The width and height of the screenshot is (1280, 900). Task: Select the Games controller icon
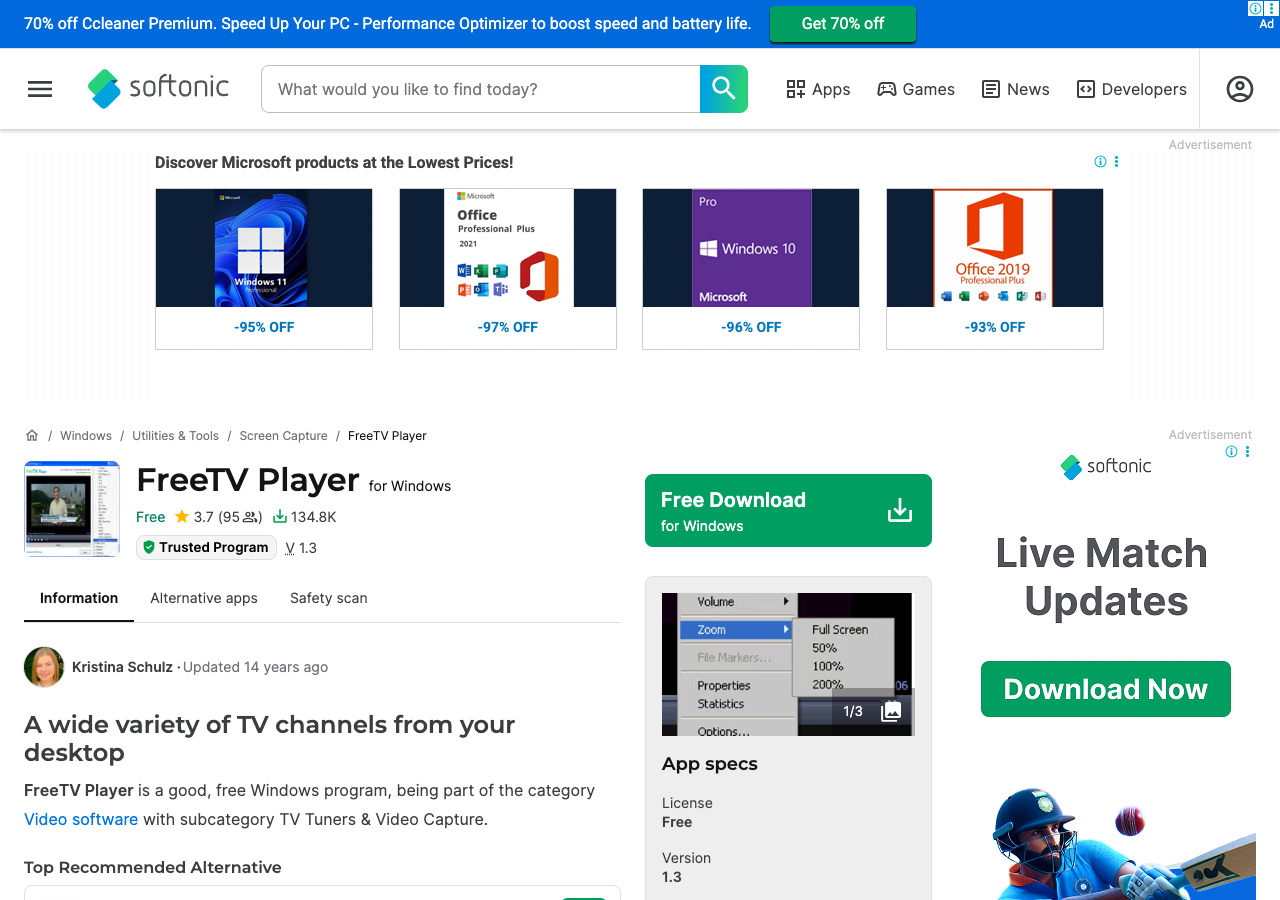coord(885,89)
